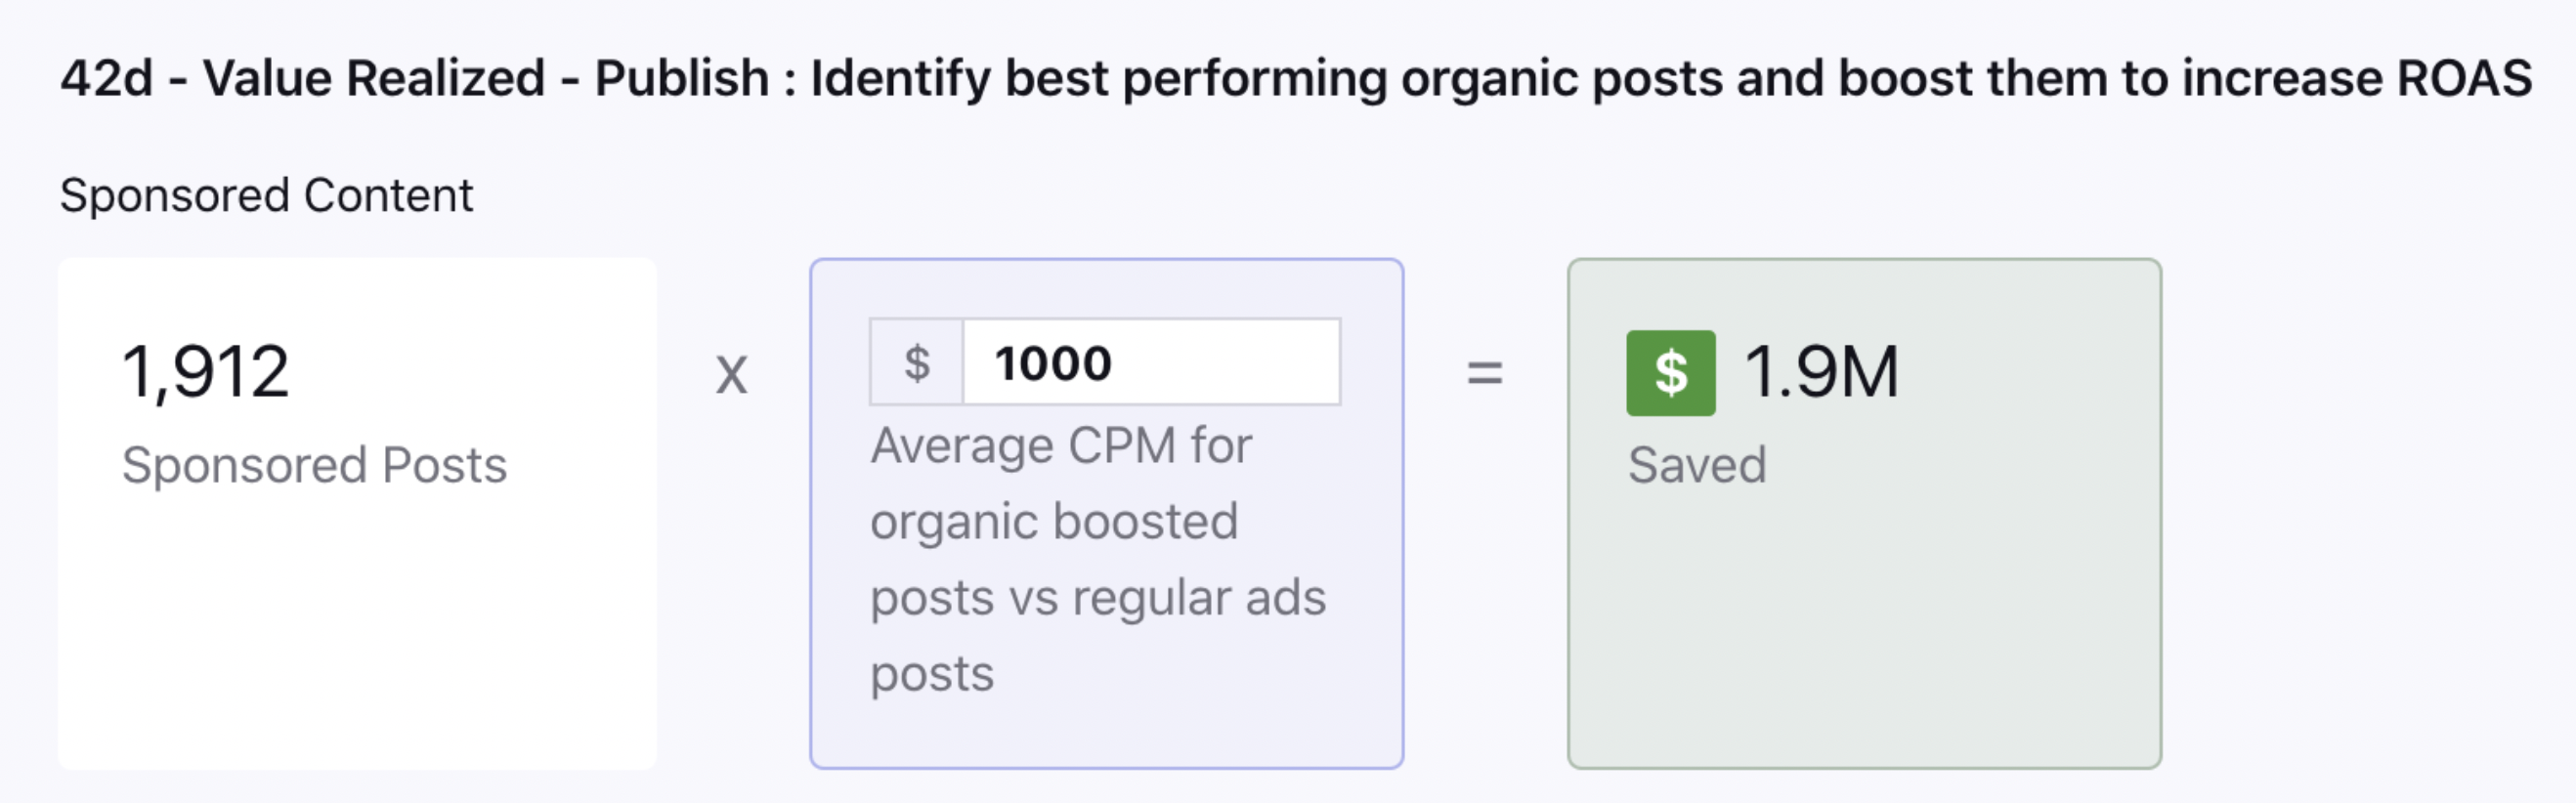Click the Average CPM description text
Viewport: 2576px width, 803px height.
pos(1098,559)
